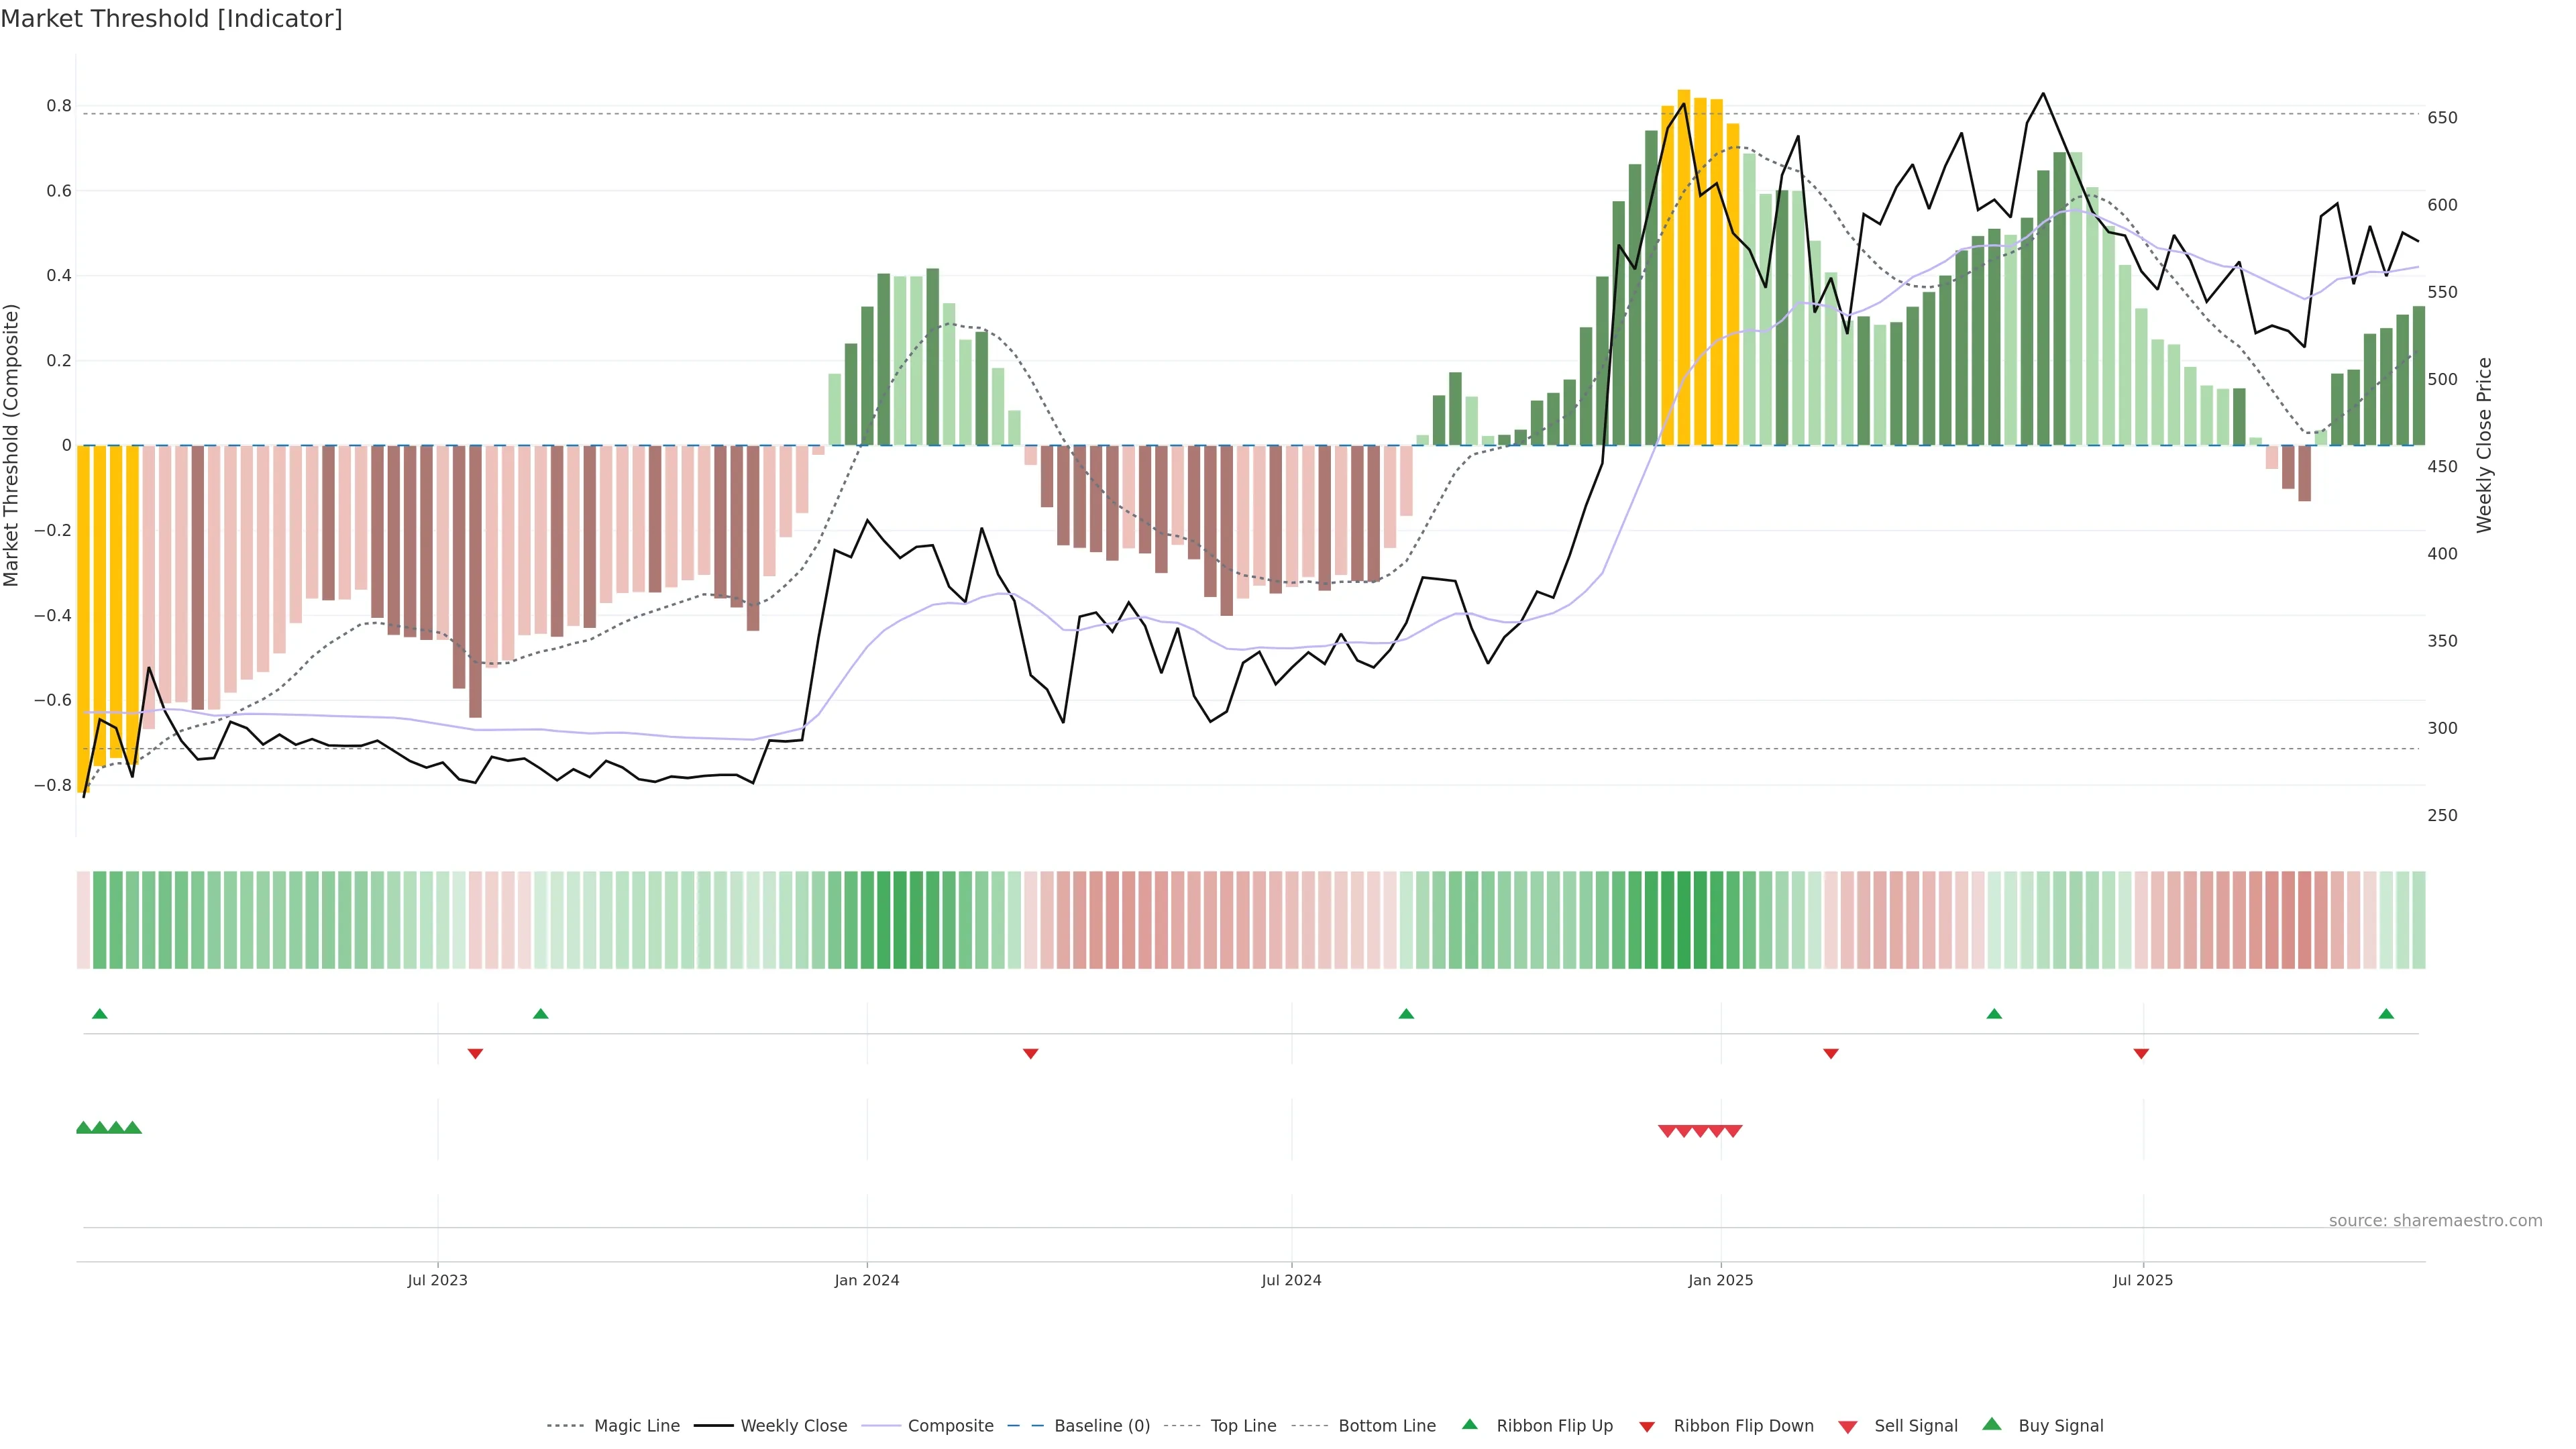Click Sell Signal legend triangle icon
The image size is (2576, 1449).
tap(1848, 1427)
